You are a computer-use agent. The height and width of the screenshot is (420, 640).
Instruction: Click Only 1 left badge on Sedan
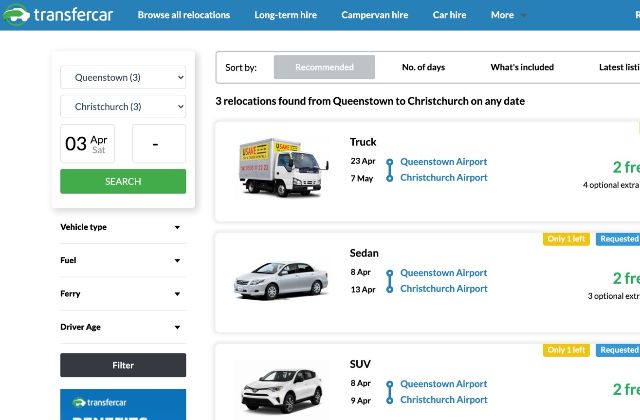click(566, 239)
